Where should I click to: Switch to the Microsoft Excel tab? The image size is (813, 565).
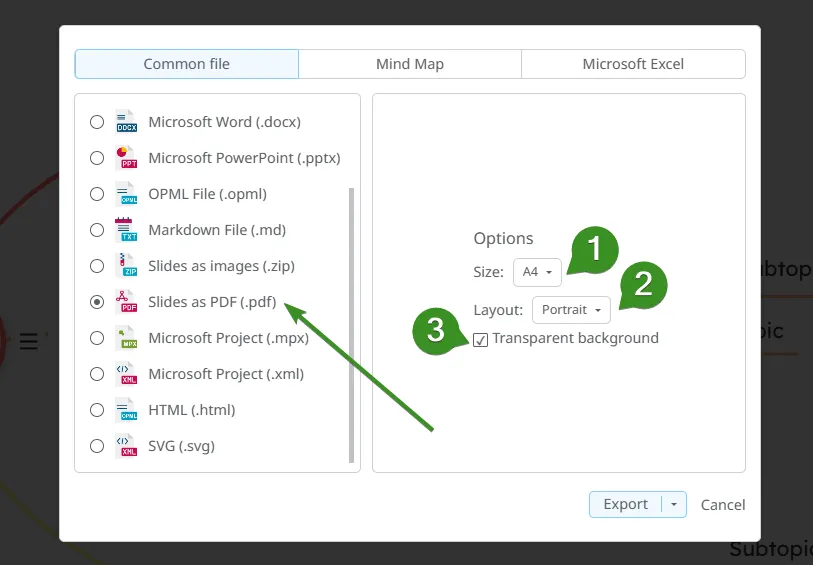pyautogui.click(x=633, y=64)
